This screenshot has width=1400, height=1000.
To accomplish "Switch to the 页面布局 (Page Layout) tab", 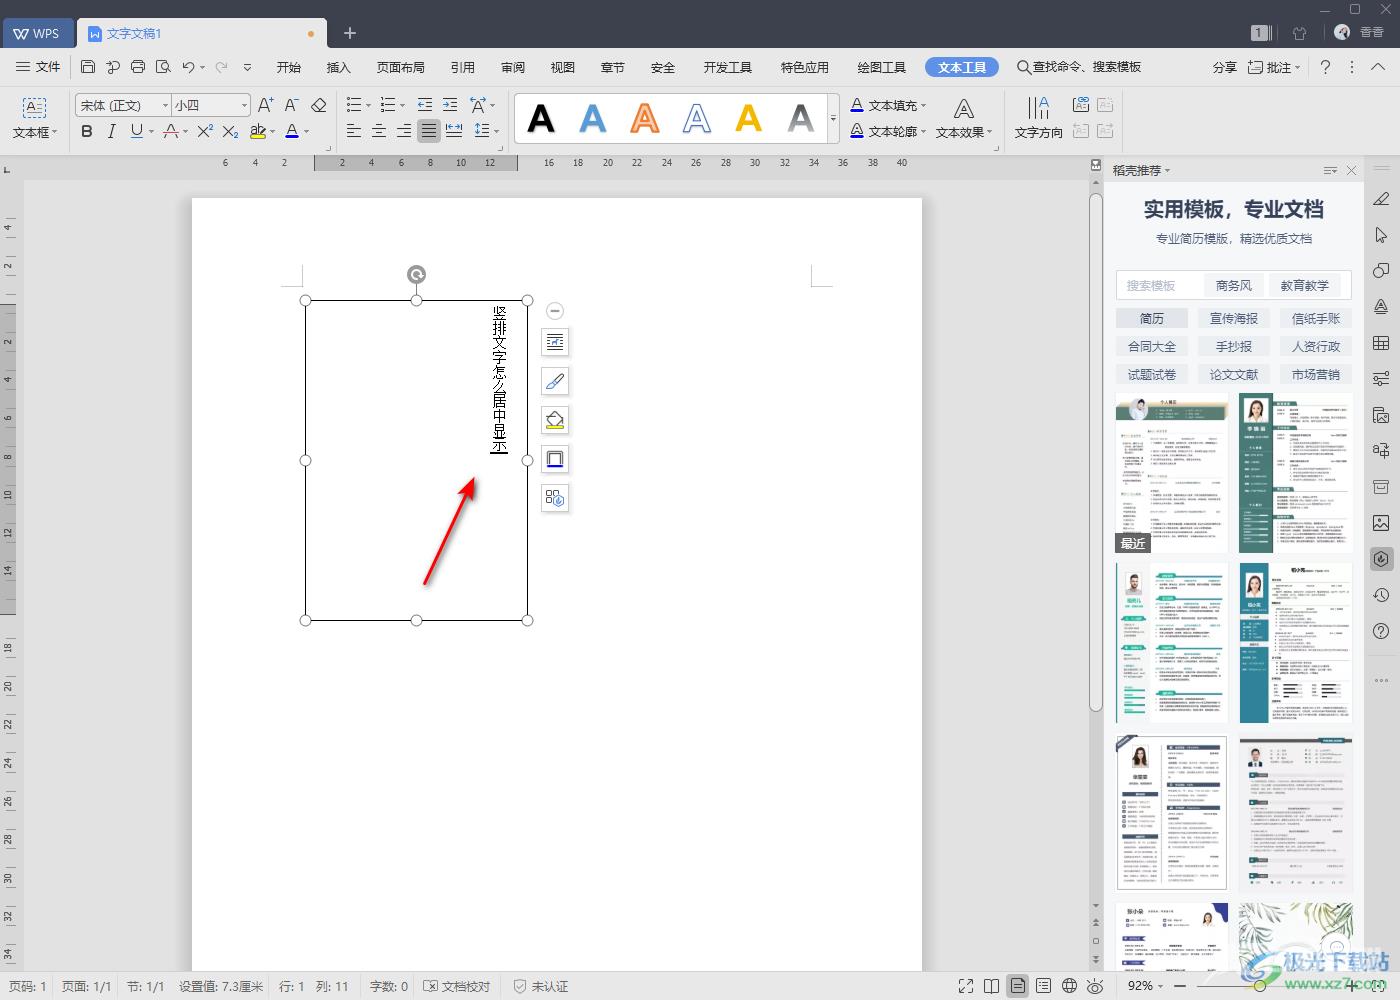I will (401, 67).
